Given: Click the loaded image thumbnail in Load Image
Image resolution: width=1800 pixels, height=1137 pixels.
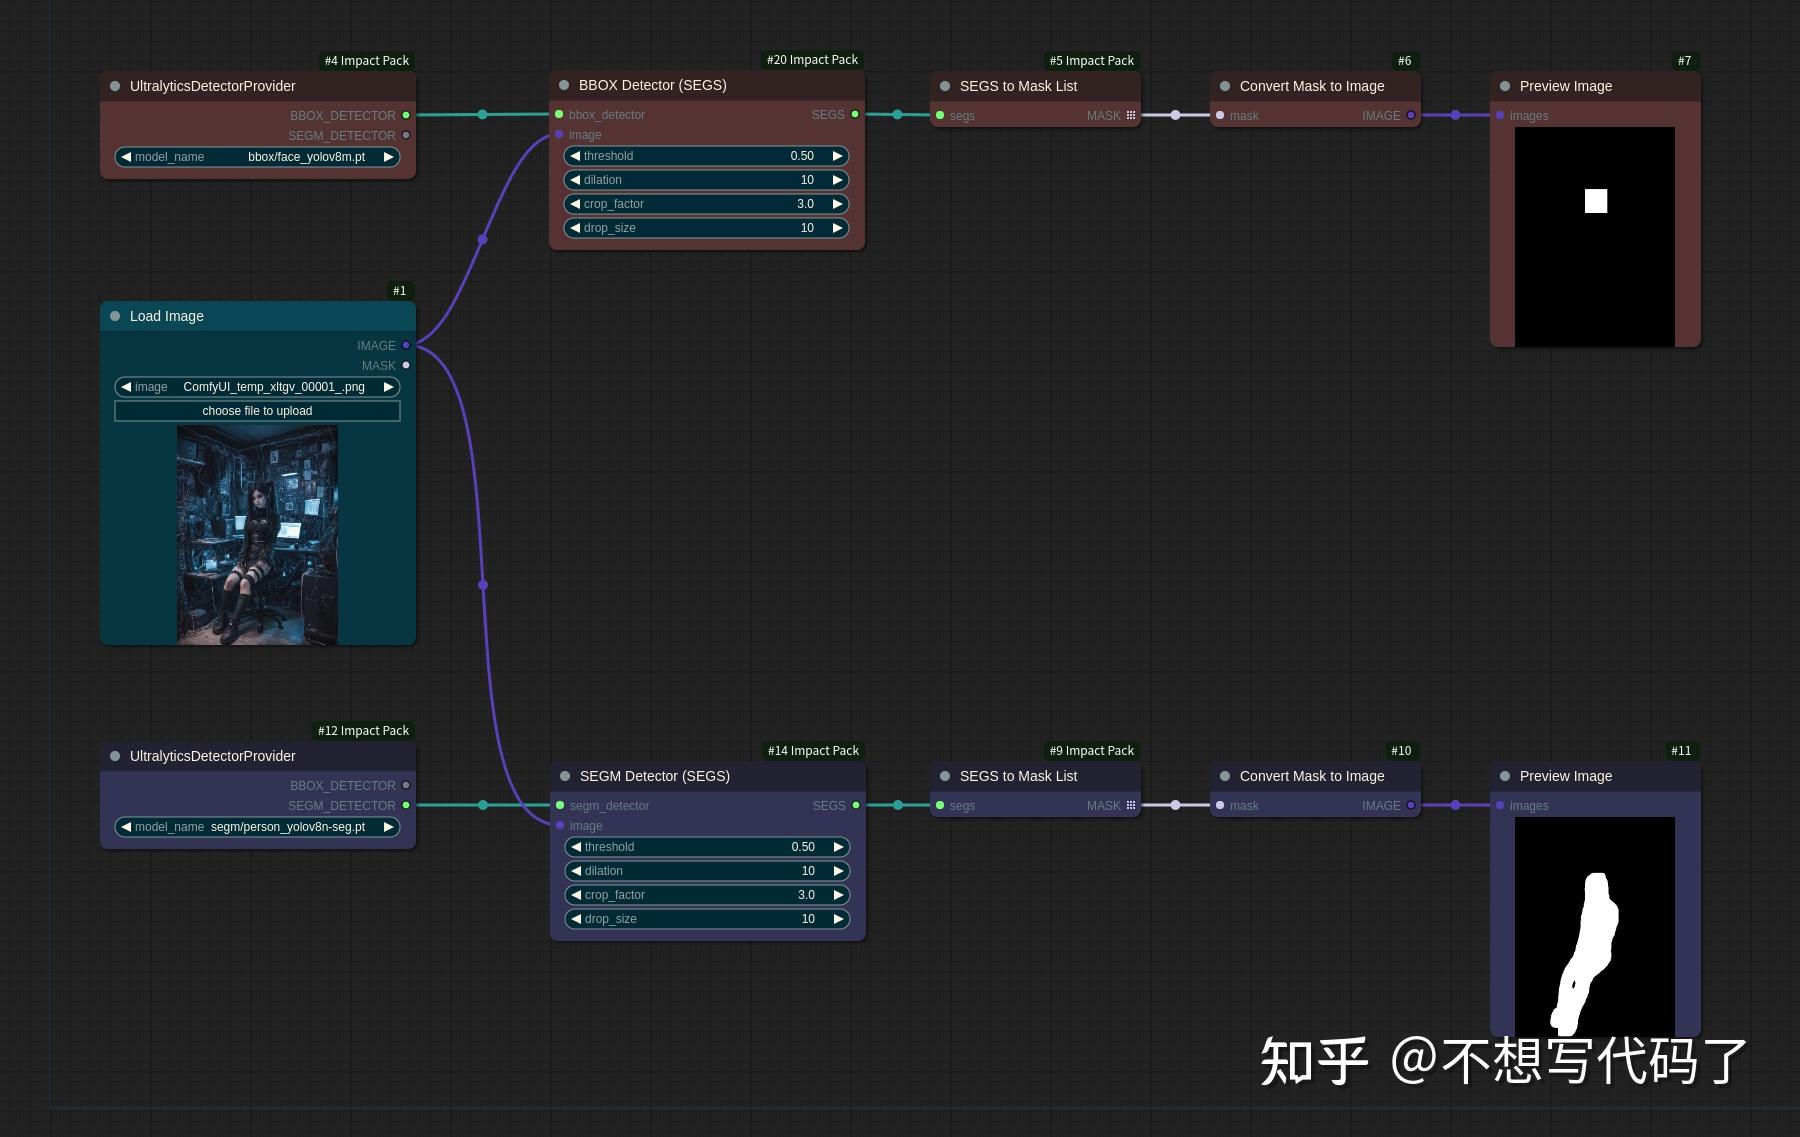Looking at the screenshot, I should click(257, 533).
